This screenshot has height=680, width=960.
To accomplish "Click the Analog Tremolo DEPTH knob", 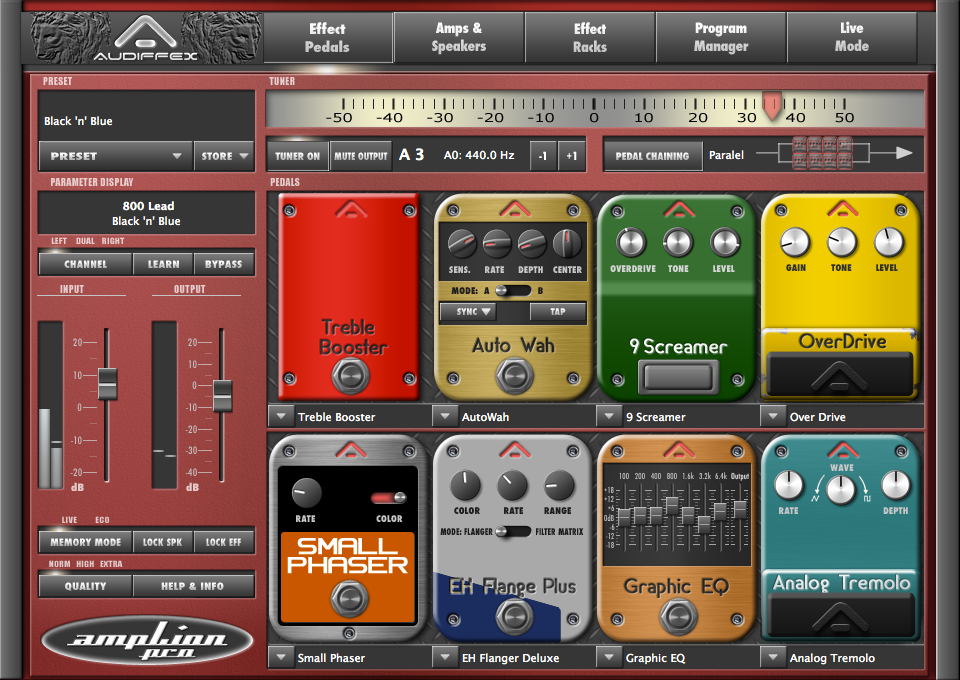I will click(895, 486).
